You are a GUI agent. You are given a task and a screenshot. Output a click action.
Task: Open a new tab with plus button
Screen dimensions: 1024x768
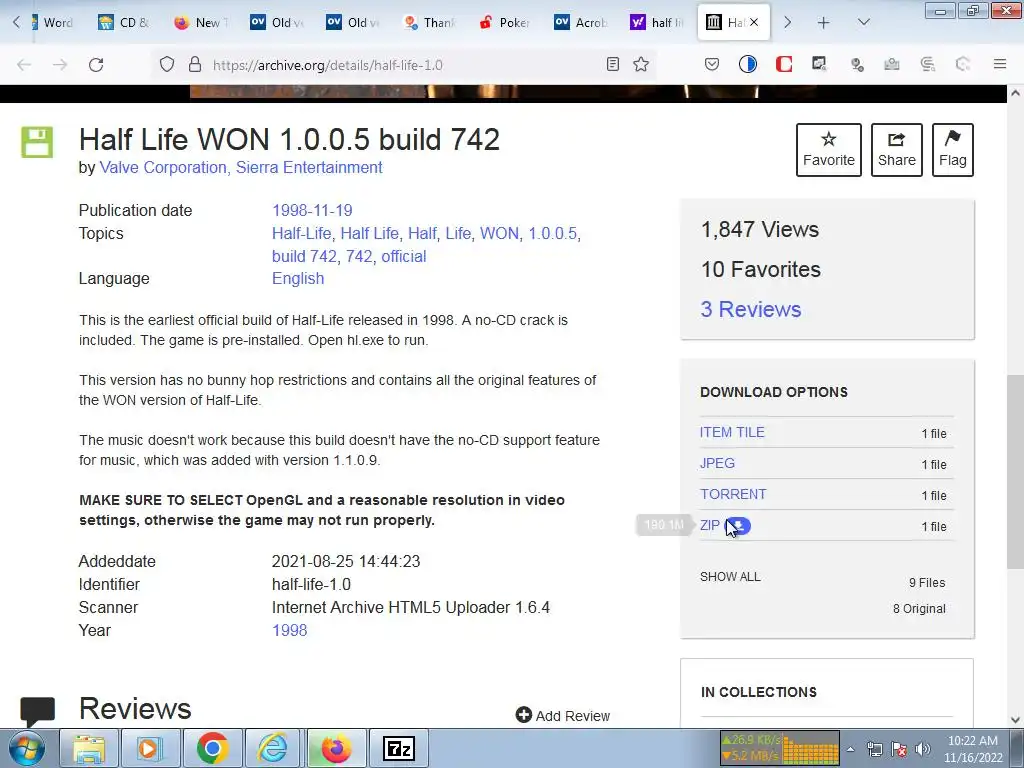click(x=824, y=23)
